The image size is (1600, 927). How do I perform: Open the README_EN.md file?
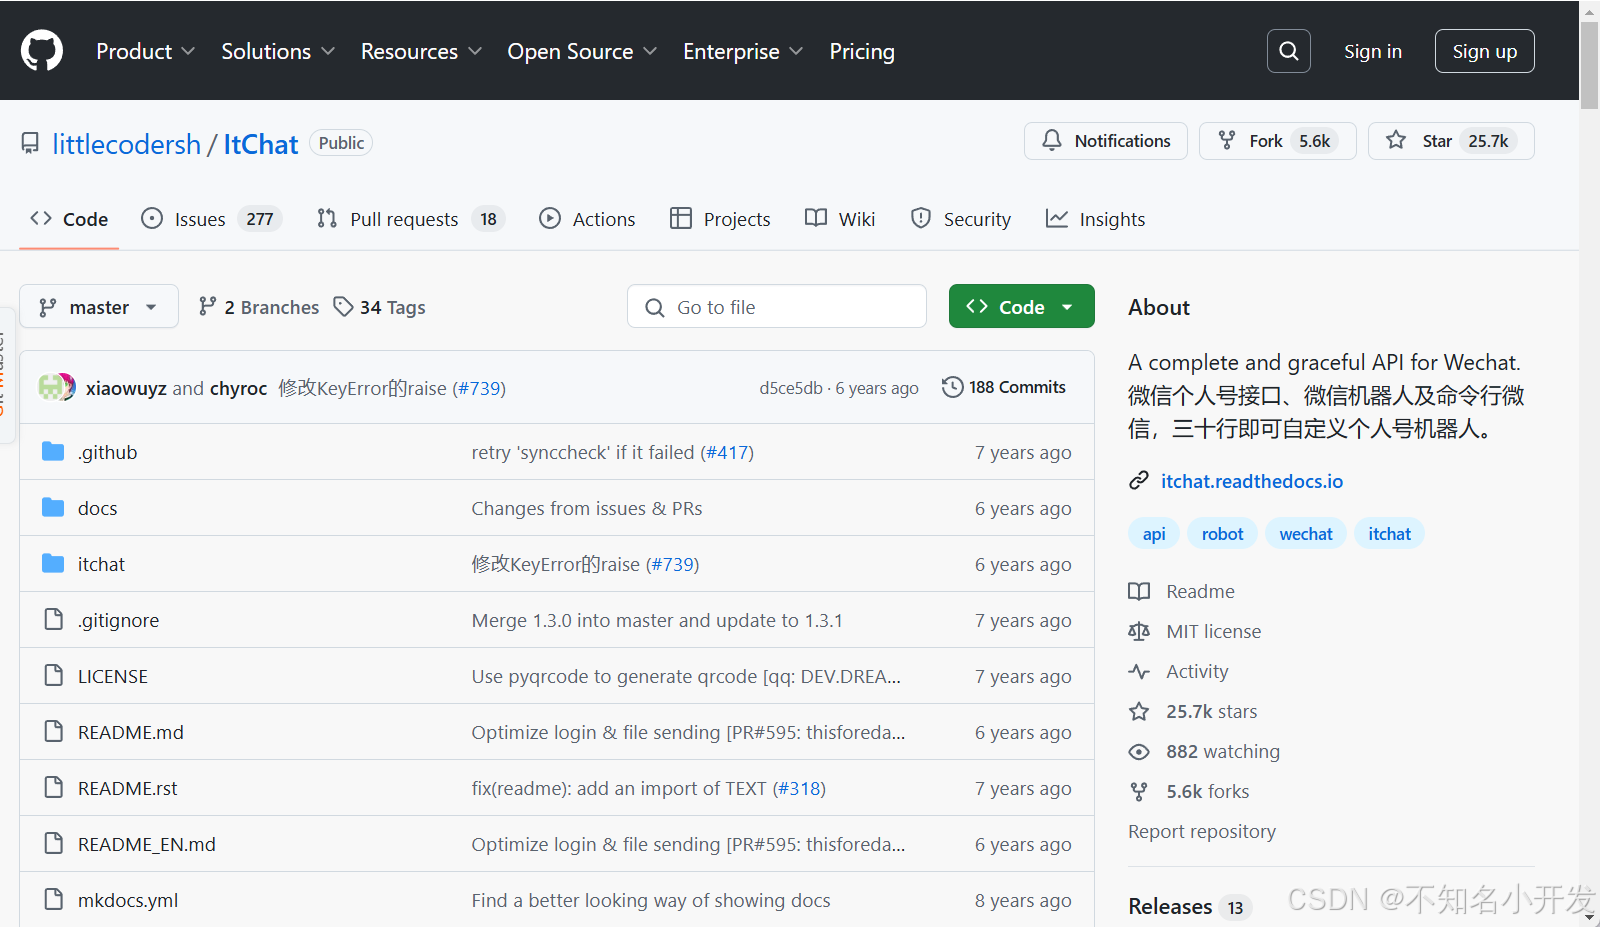coord(147,844)
